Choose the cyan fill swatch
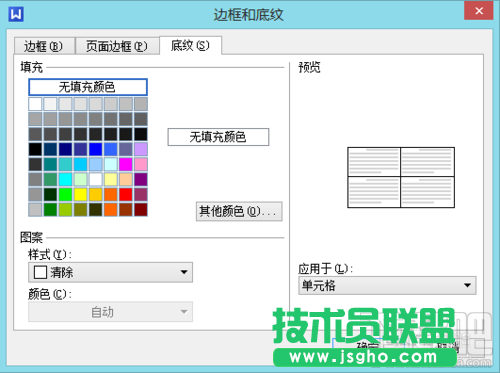 click(x=65, y=179)
